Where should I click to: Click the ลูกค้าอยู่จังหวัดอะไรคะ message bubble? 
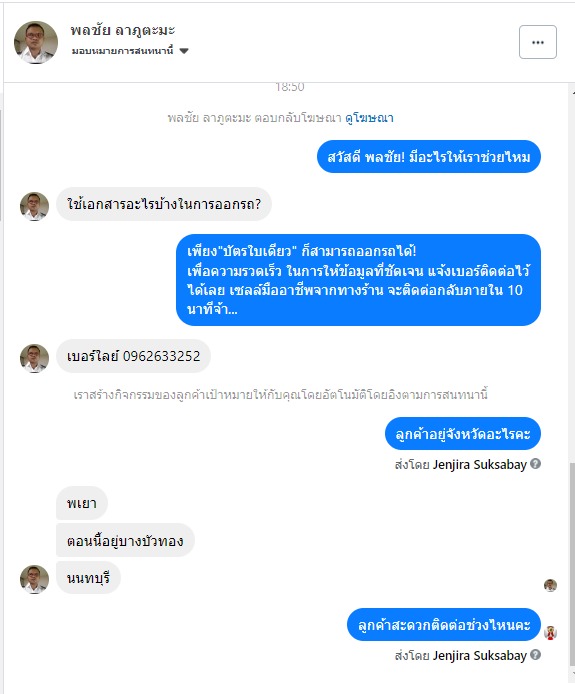[x=463, y=433]
